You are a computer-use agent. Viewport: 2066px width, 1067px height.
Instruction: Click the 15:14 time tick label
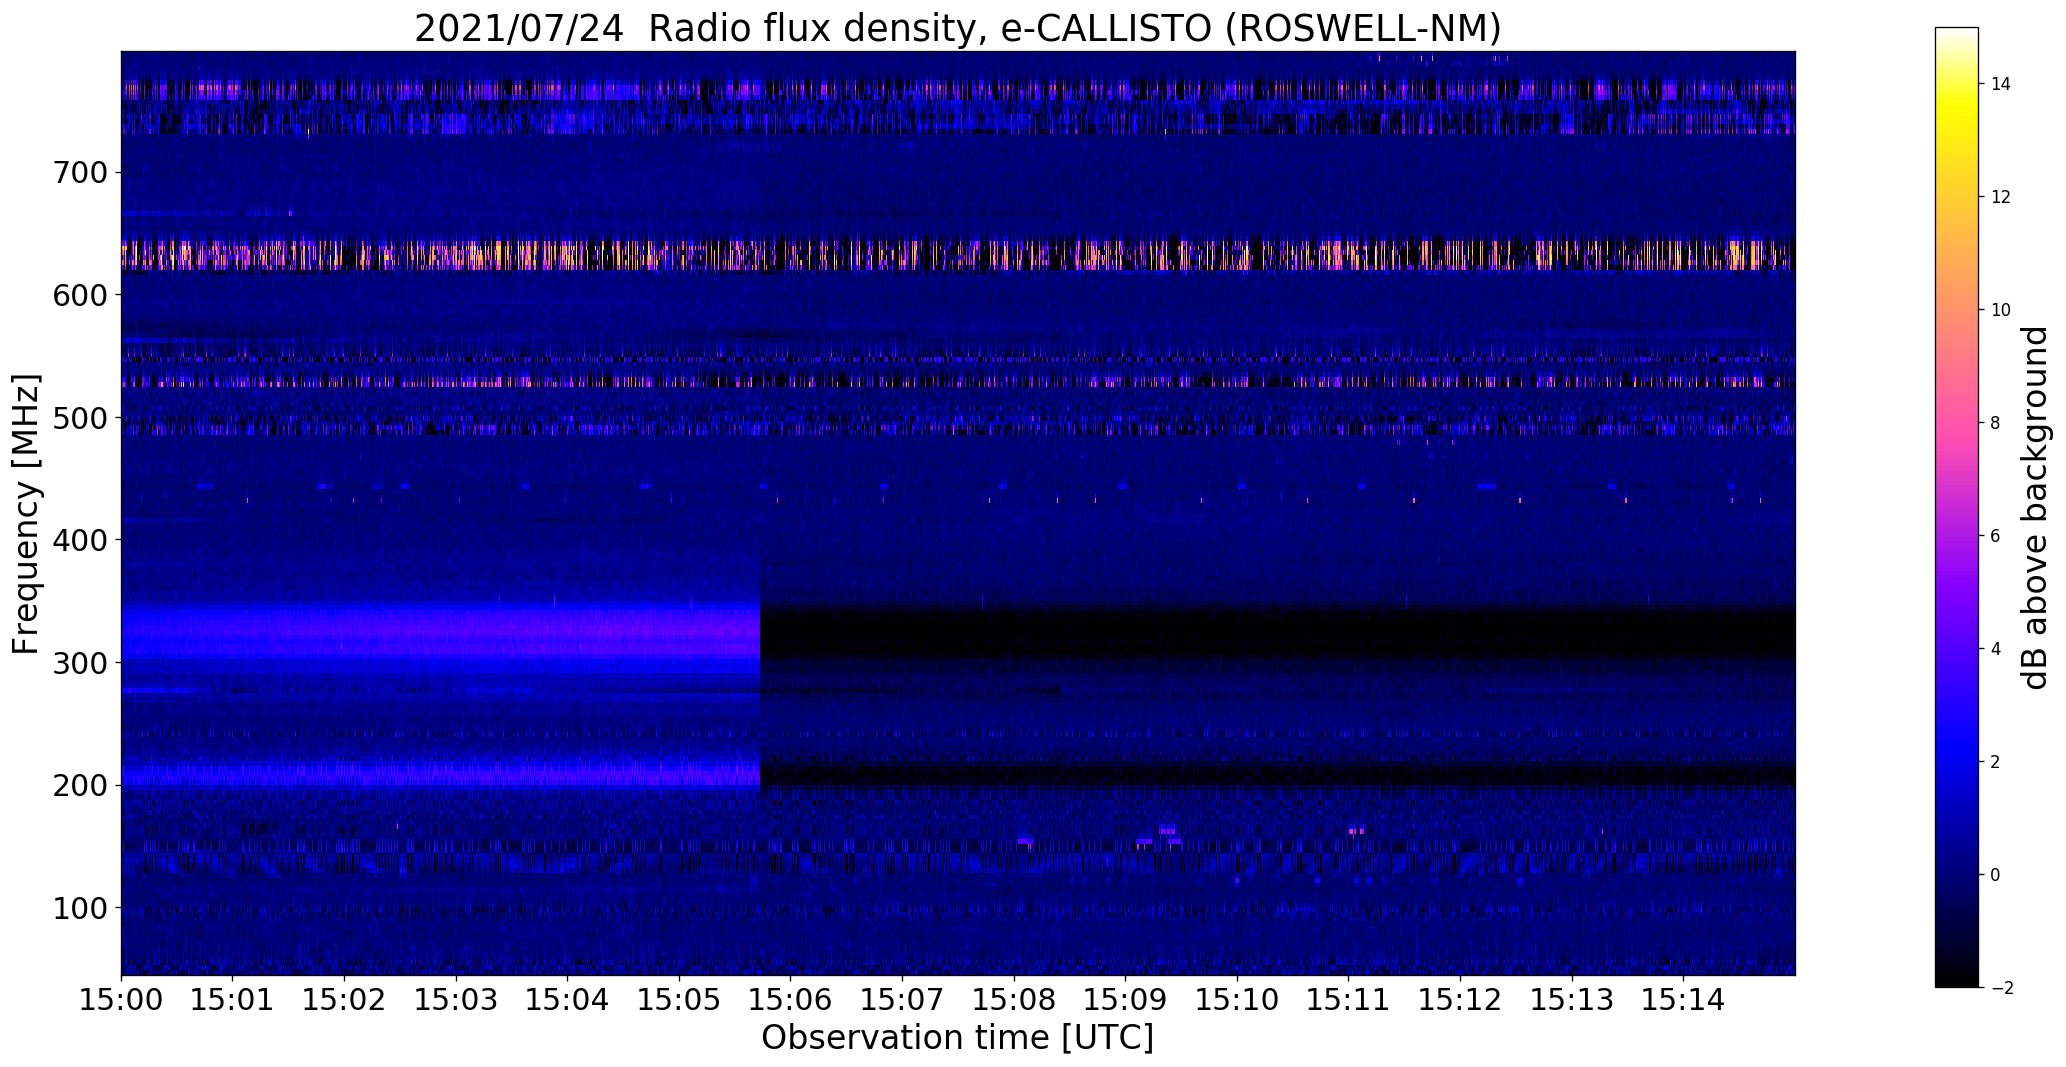point(1683,999)
